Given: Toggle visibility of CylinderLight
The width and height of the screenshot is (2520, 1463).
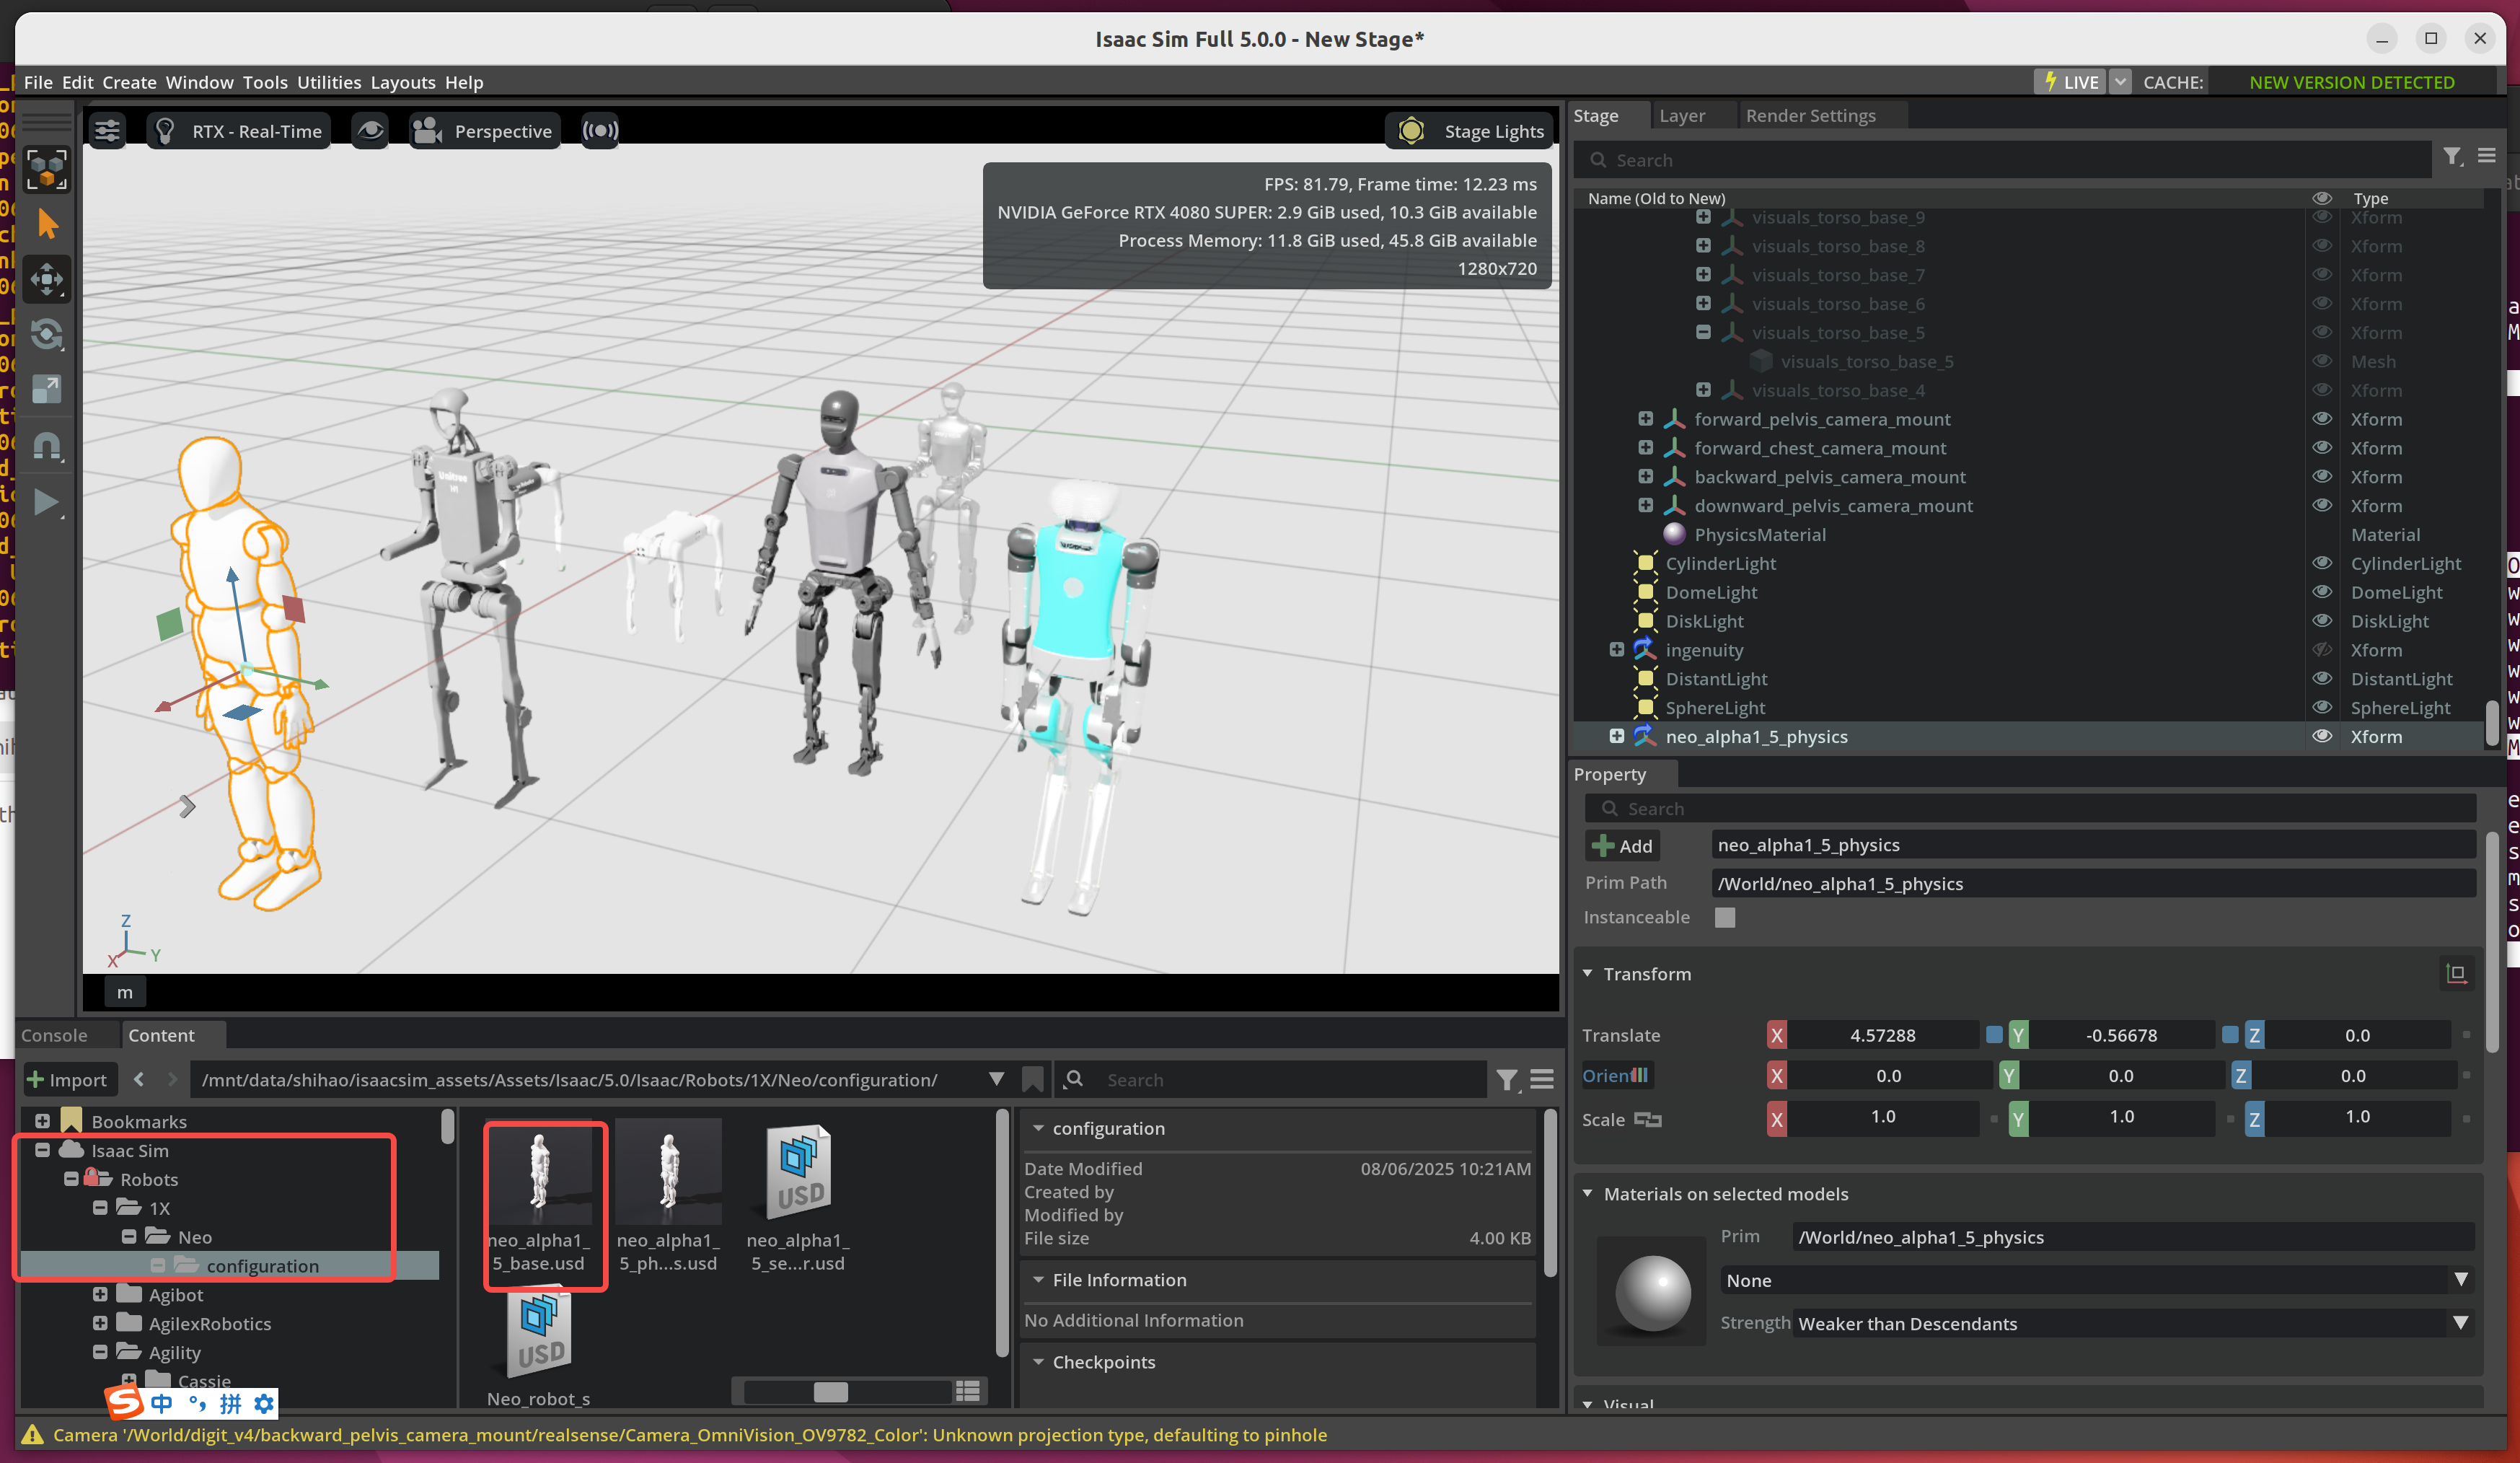Looking at the screenshot, I should pyautogui.click(x=2322, y=563).
